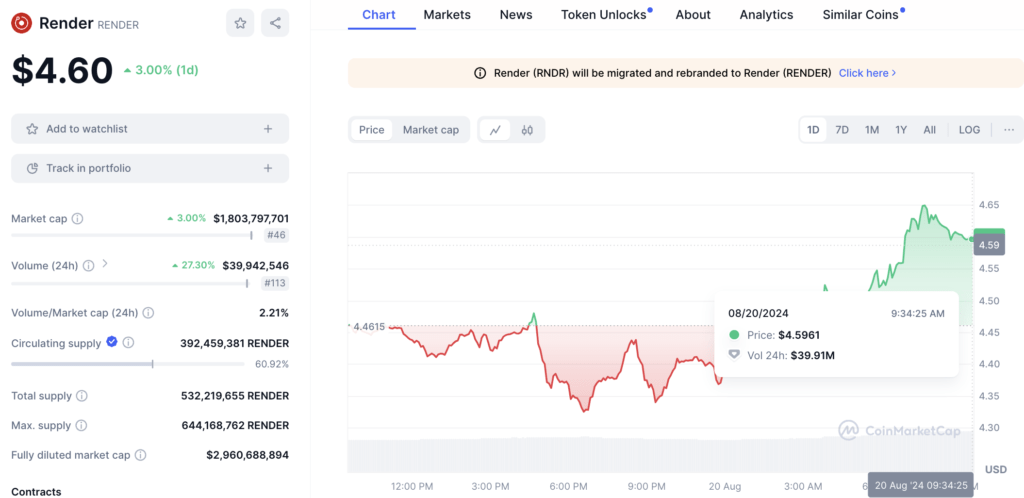Click the Market cap info icon

point(78,219)
